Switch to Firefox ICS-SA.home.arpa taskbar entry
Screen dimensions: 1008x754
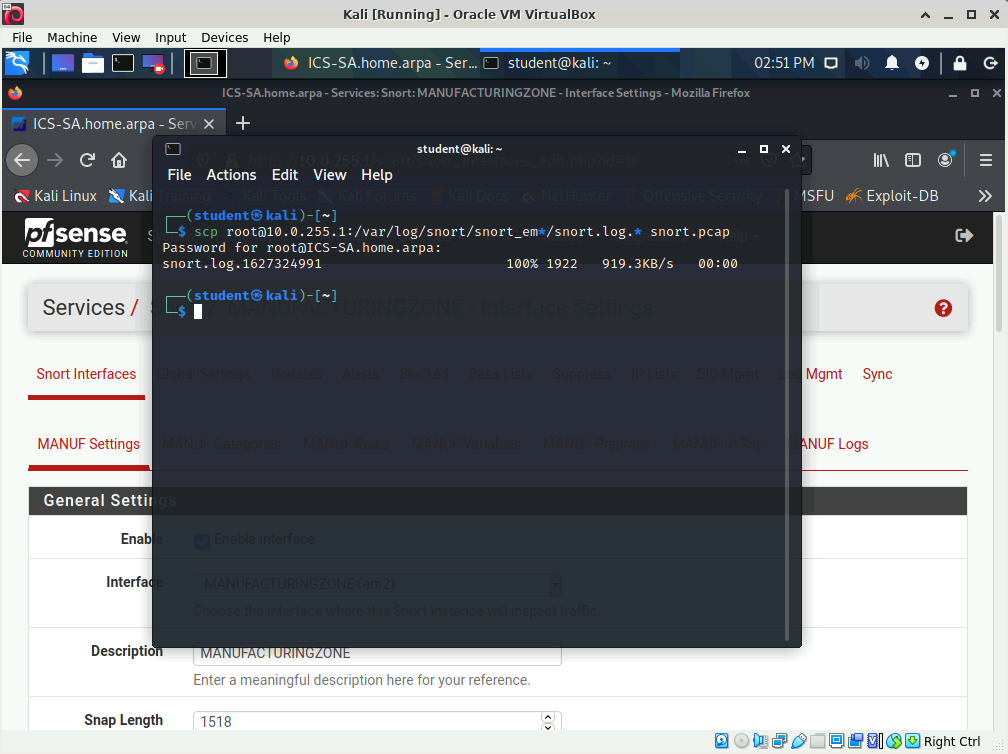click(x=380, y=63)
